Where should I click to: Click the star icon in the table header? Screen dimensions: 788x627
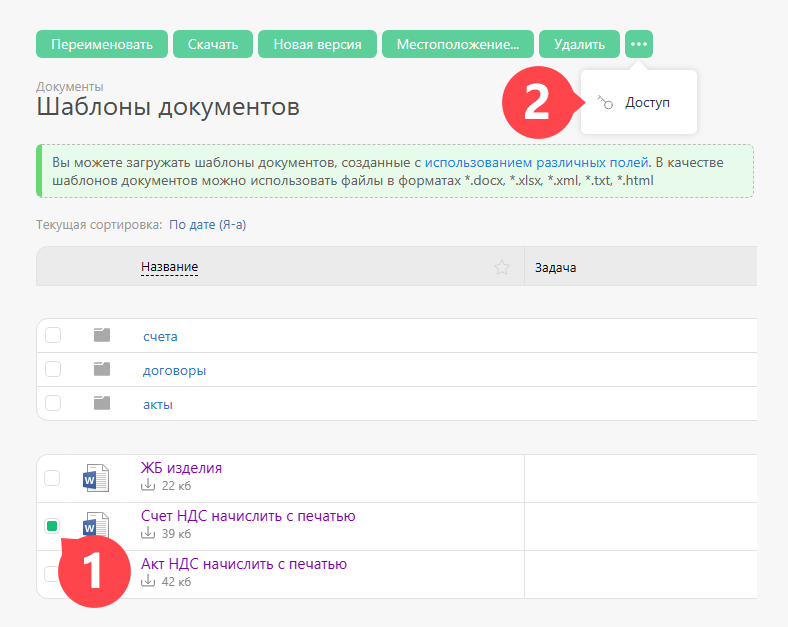click(502, 267)
